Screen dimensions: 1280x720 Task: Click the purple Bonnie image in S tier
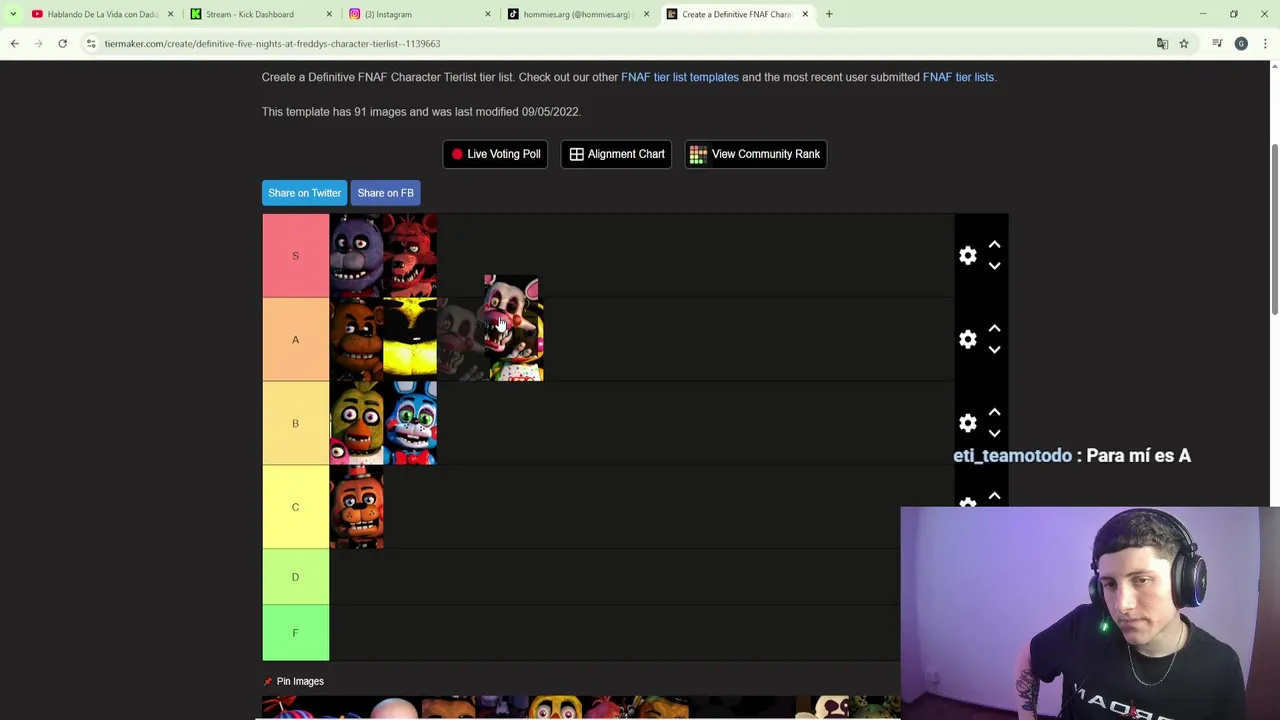[x=356, y=255]
